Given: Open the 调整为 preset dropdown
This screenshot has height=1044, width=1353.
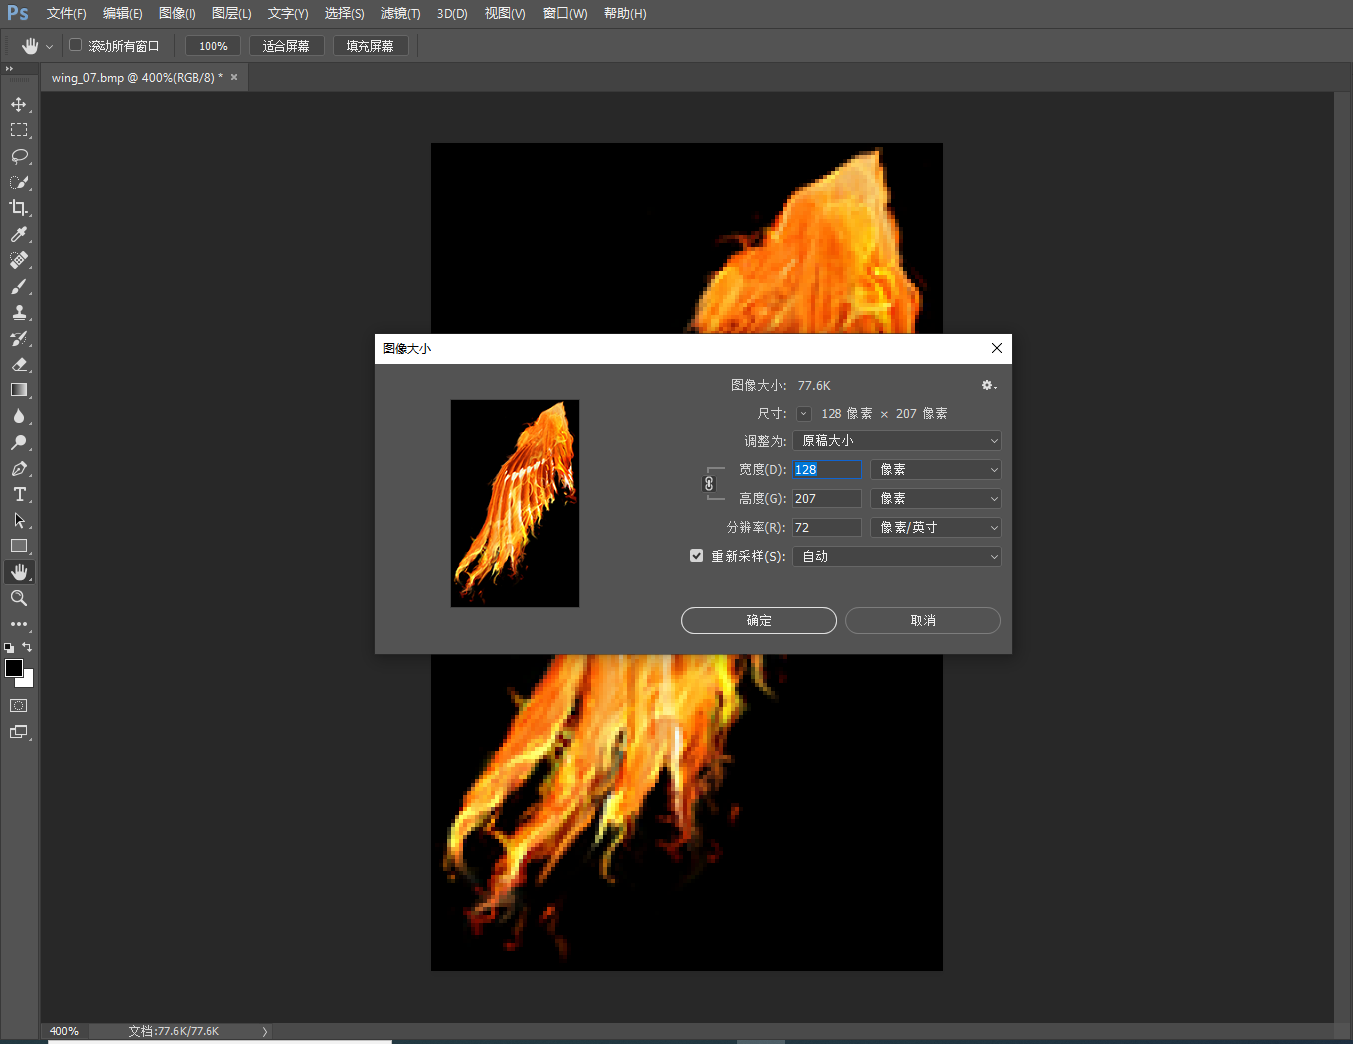Looking at the screenshot, I should (x=896, y=441).
